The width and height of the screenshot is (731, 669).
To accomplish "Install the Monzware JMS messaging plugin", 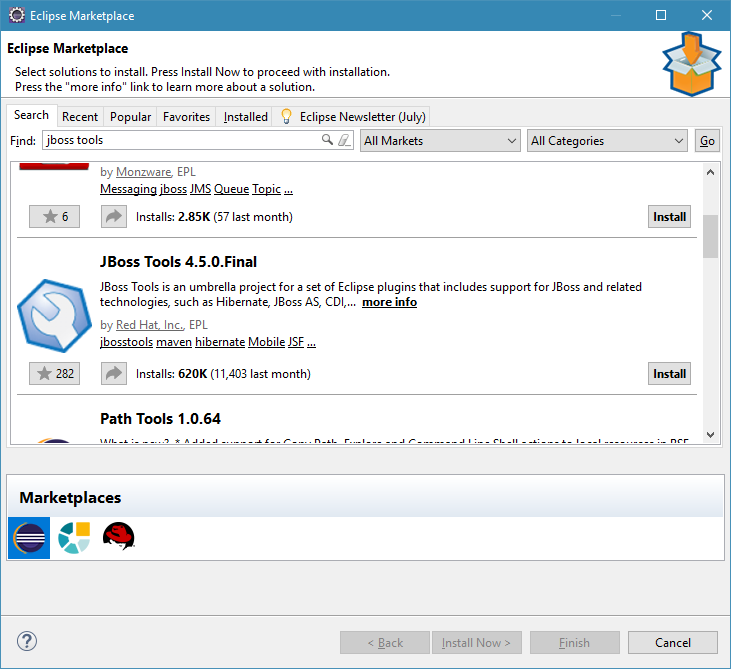I will pos(669,216).
